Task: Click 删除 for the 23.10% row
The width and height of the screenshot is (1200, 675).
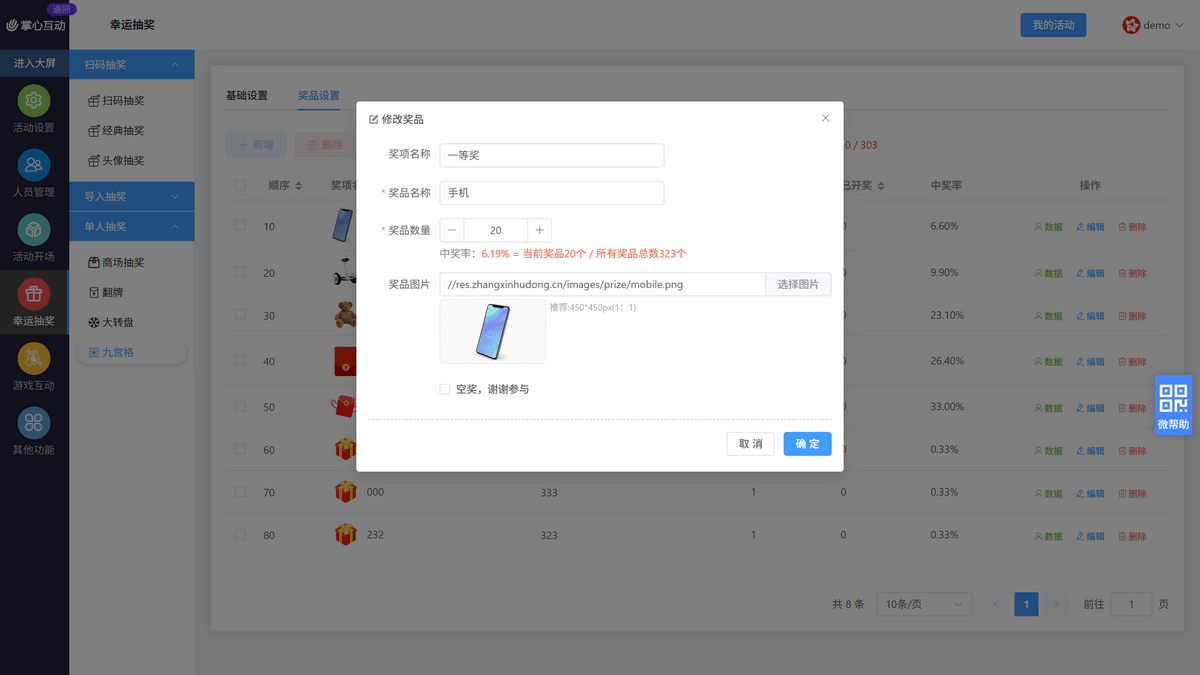Action: click(x=1132, y=316)
